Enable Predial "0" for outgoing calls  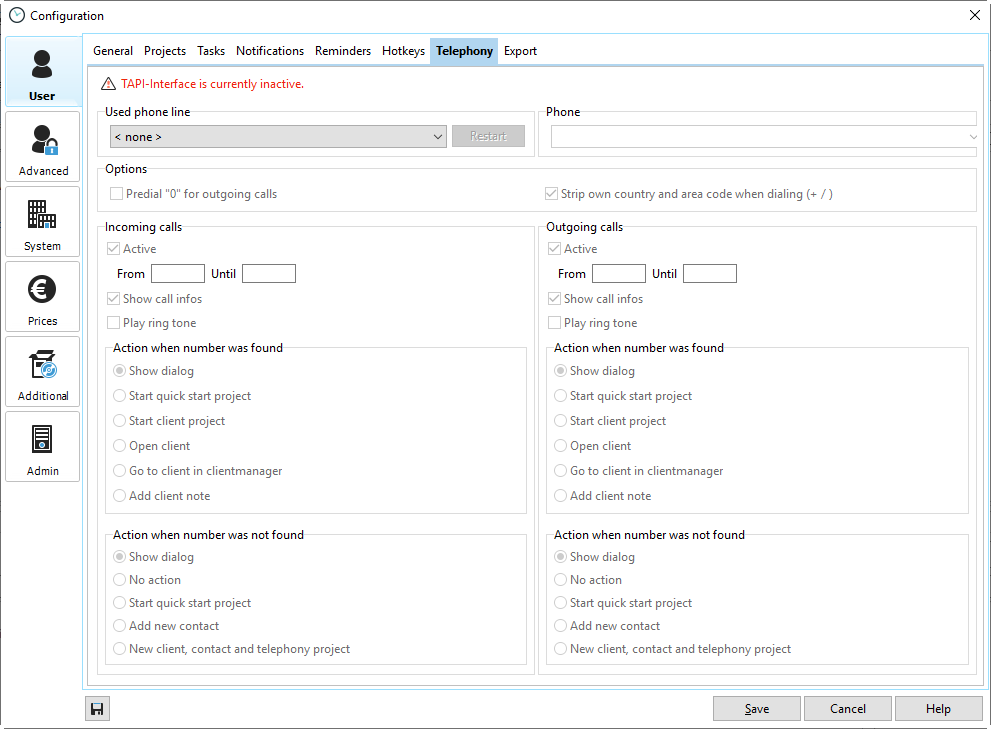117,194
